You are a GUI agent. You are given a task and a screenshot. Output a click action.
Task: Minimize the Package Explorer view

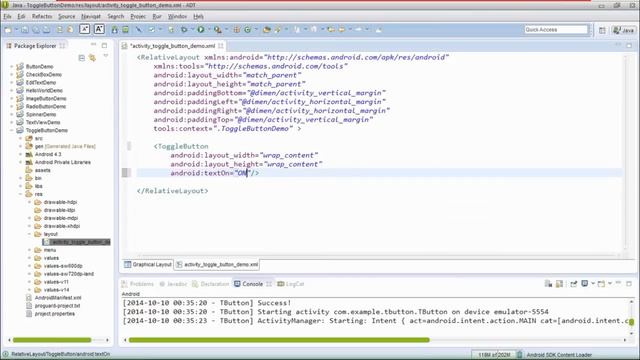(x=93, y=44)
